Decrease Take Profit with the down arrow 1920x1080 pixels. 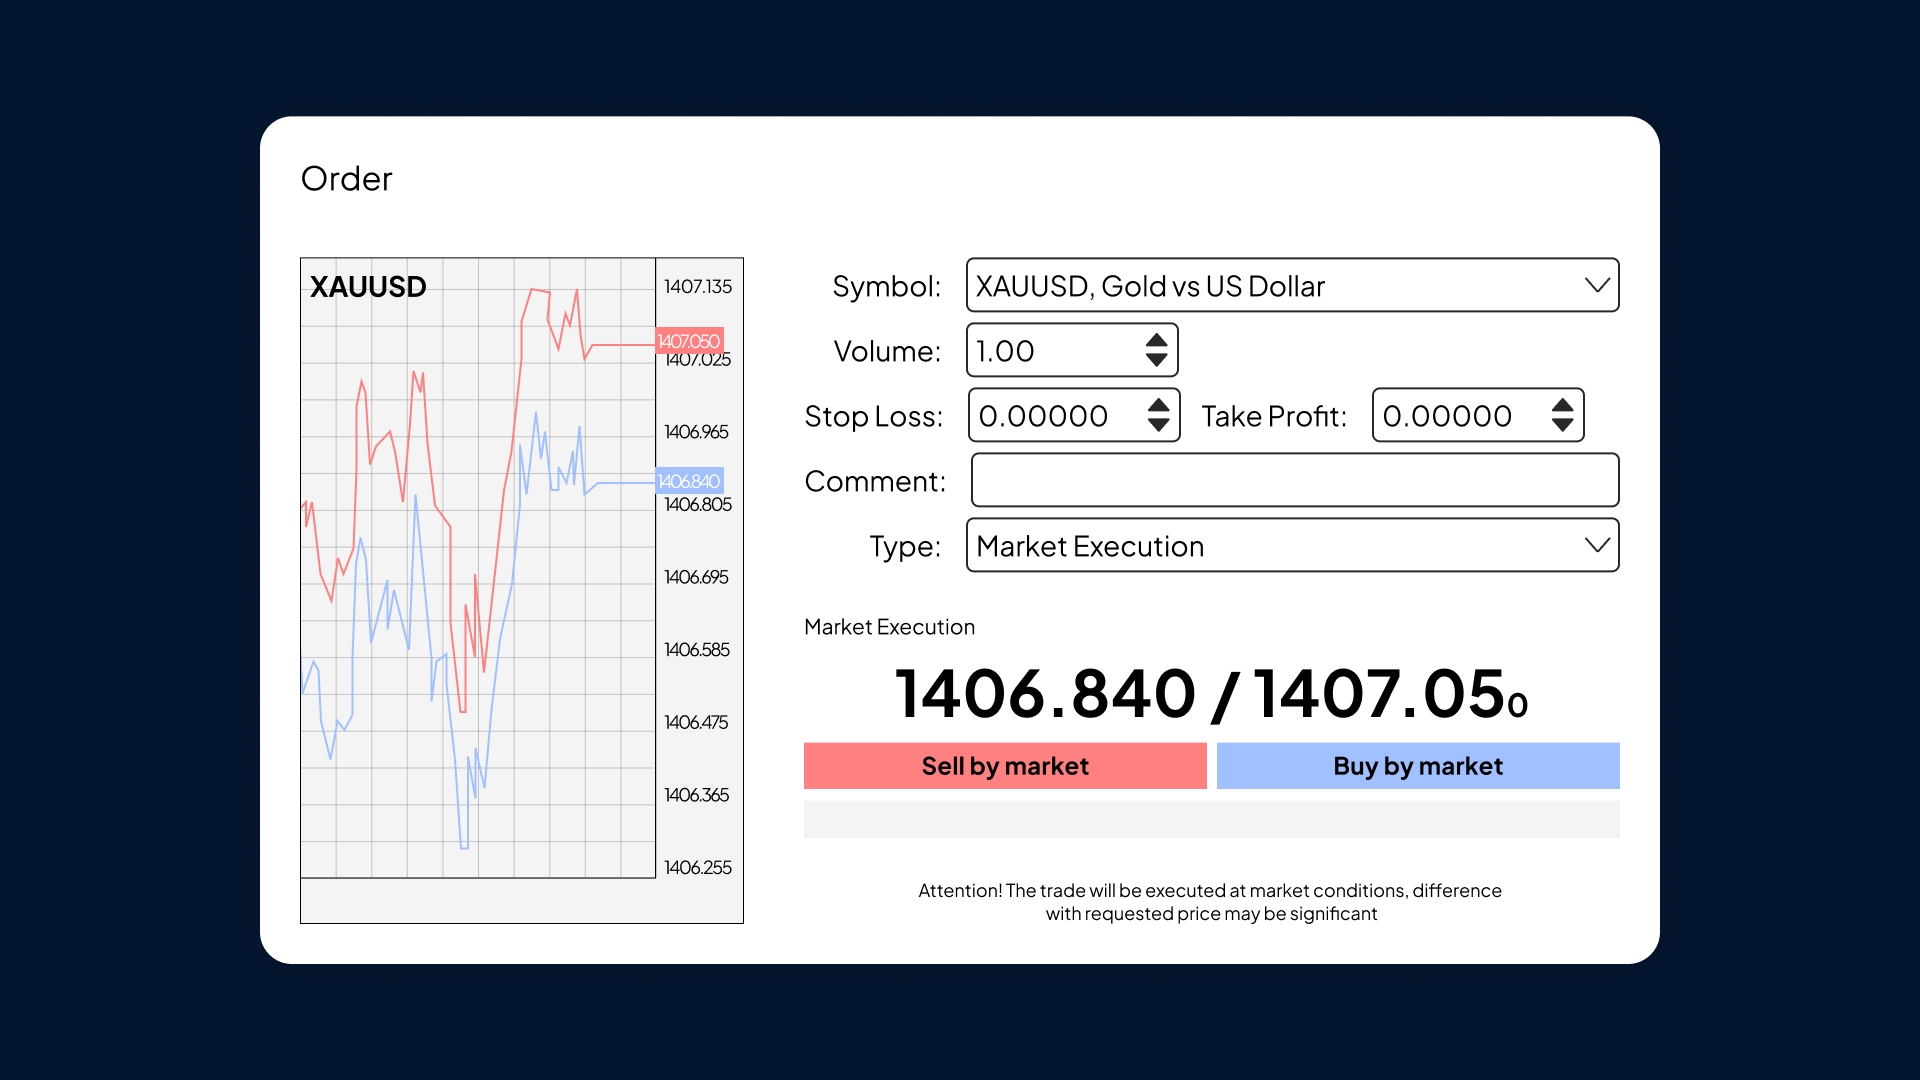point(1563,425)
